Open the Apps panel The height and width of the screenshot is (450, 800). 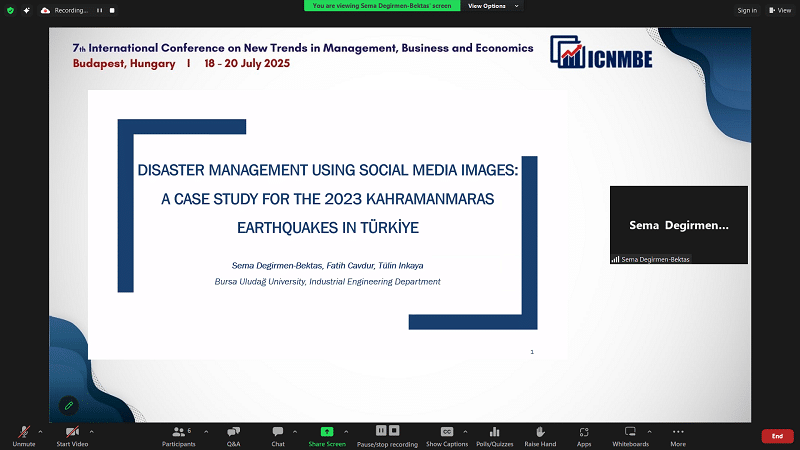(x=584, y=432)
